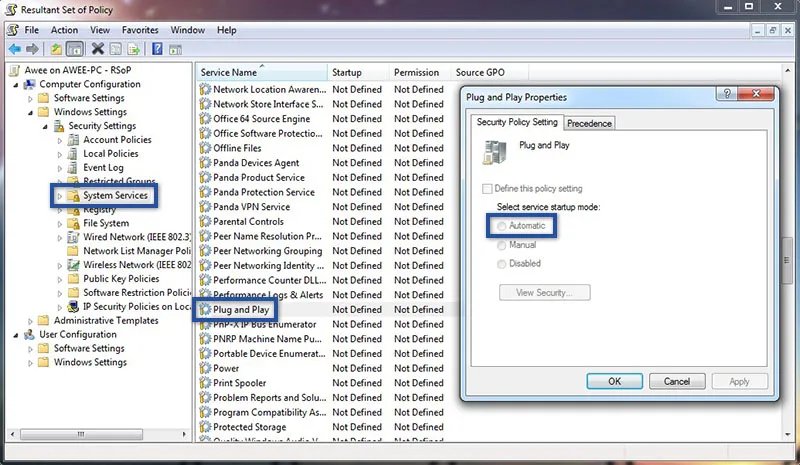Click Cancel in Plug and Play Properties
Image resolution: width=800 pixels, height=465 pixels.
[x=676, y=381]
